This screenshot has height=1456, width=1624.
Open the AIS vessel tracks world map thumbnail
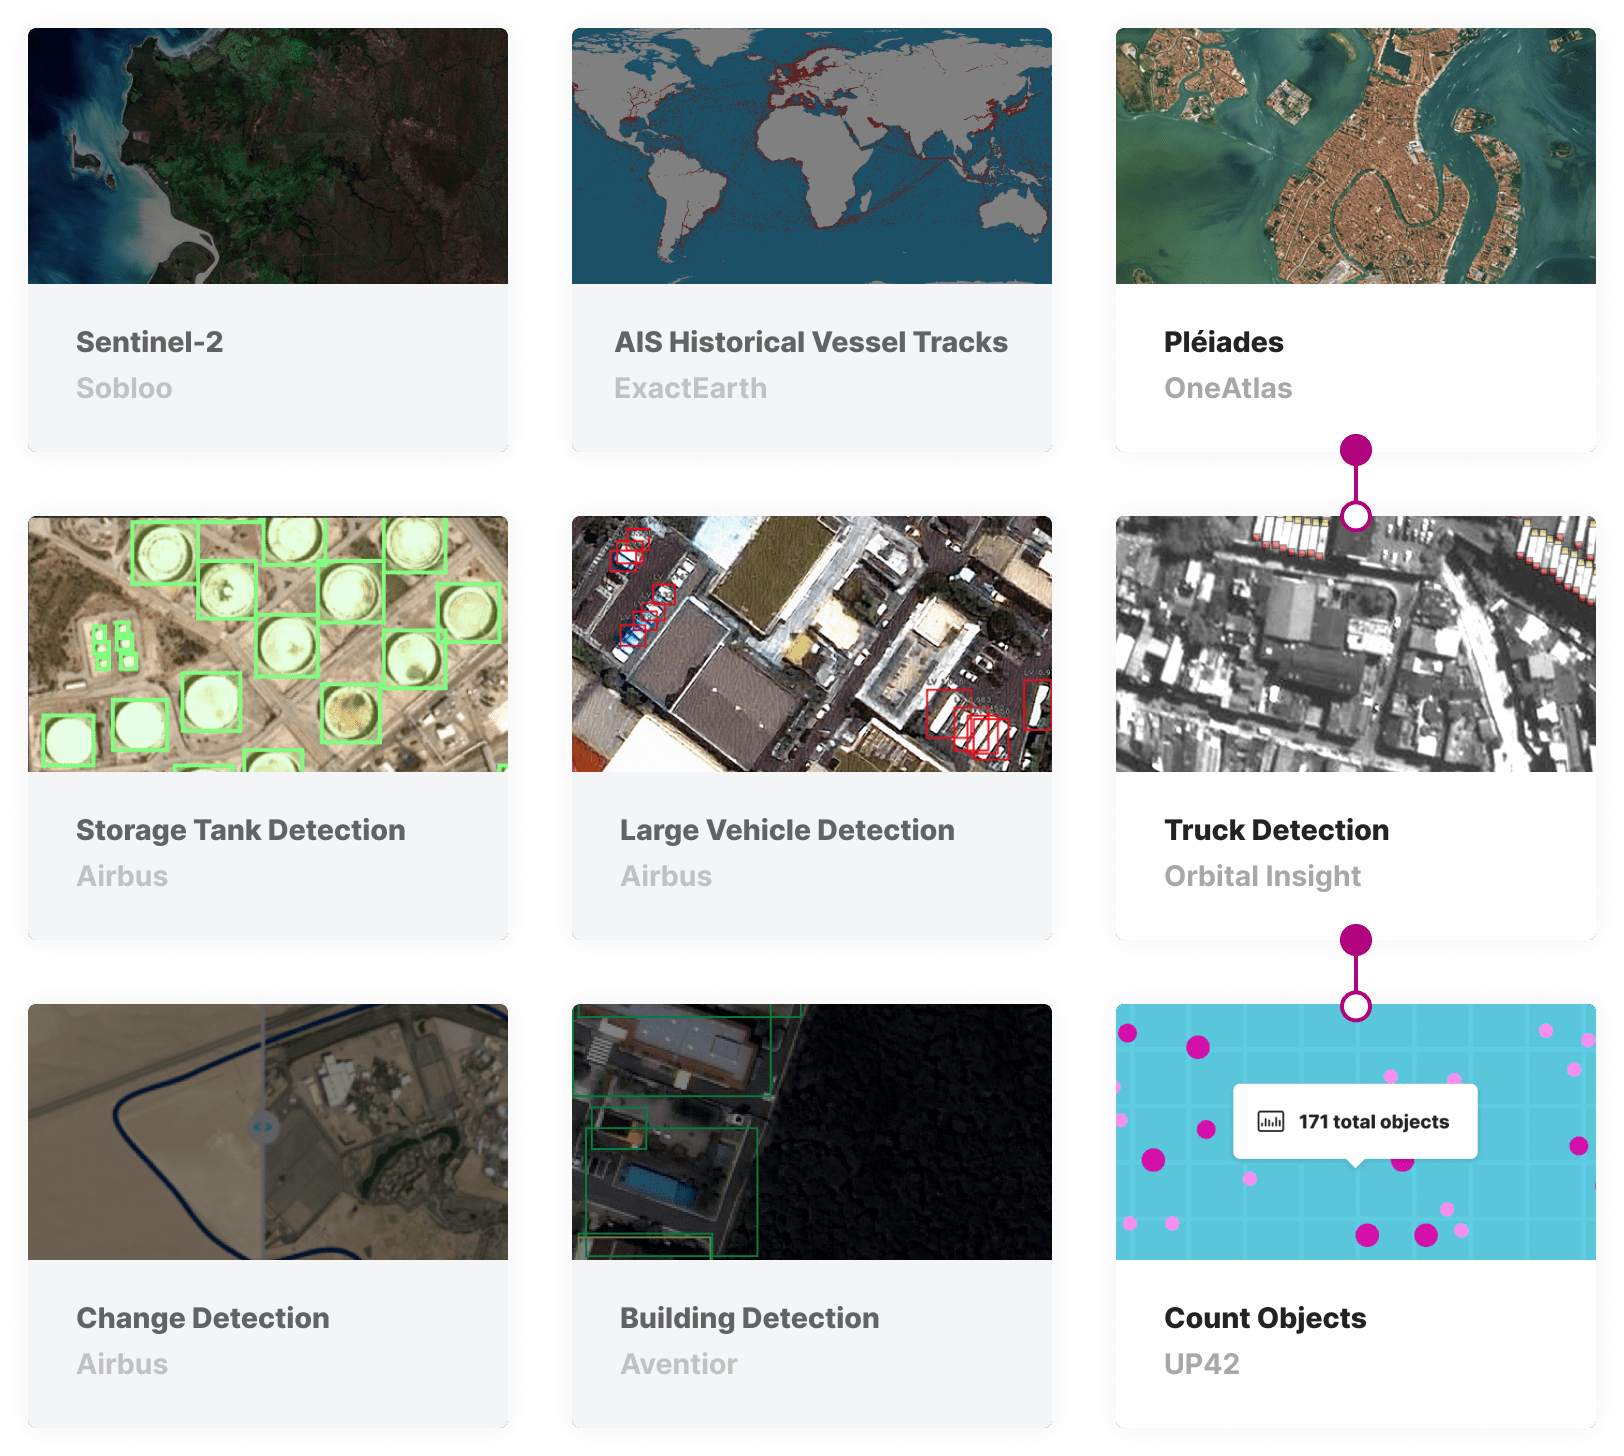pyautogui.click(x=812, y=156)
